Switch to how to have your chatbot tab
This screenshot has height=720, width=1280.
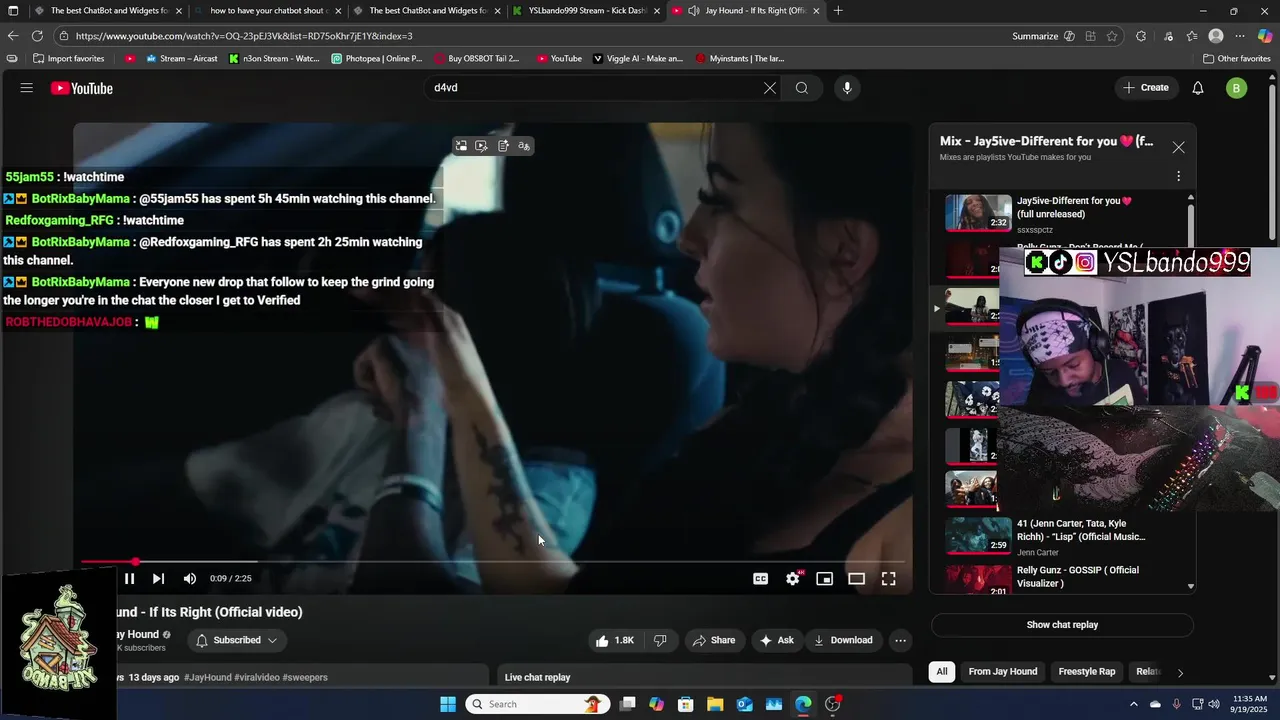click(268, 11)
